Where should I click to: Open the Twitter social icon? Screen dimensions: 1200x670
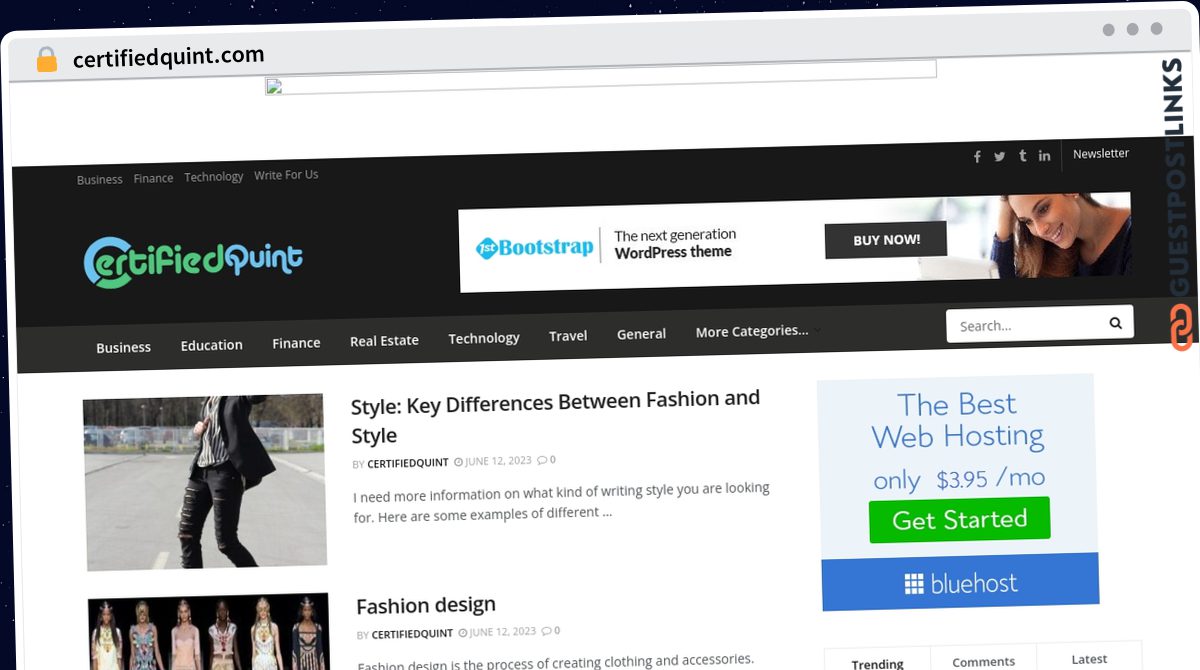[999, 156]
